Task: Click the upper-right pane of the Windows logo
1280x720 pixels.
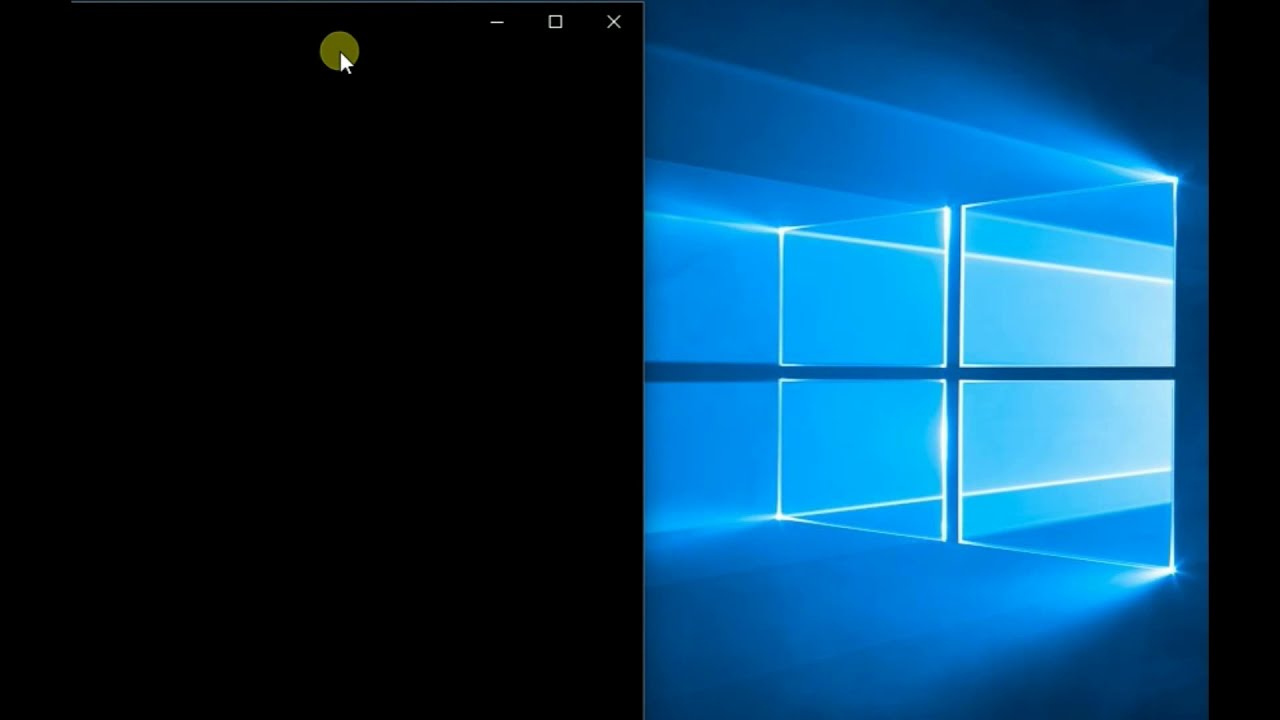Action: 1068,280
